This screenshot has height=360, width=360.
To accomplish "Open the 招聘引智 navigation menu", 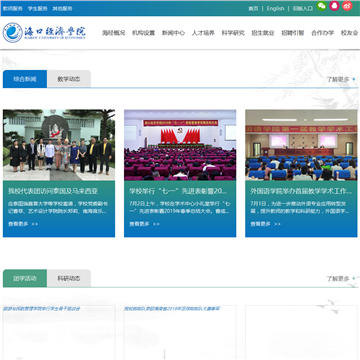I will [293, 33].
